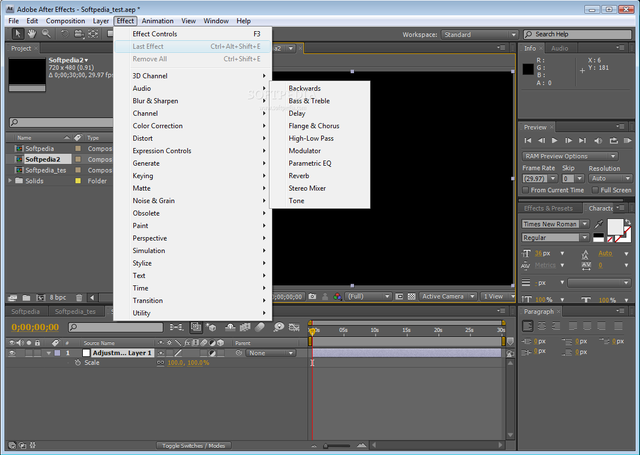Enable From Current Time checkbox
This screenshot has height=455, width=640.
[526, 190]
